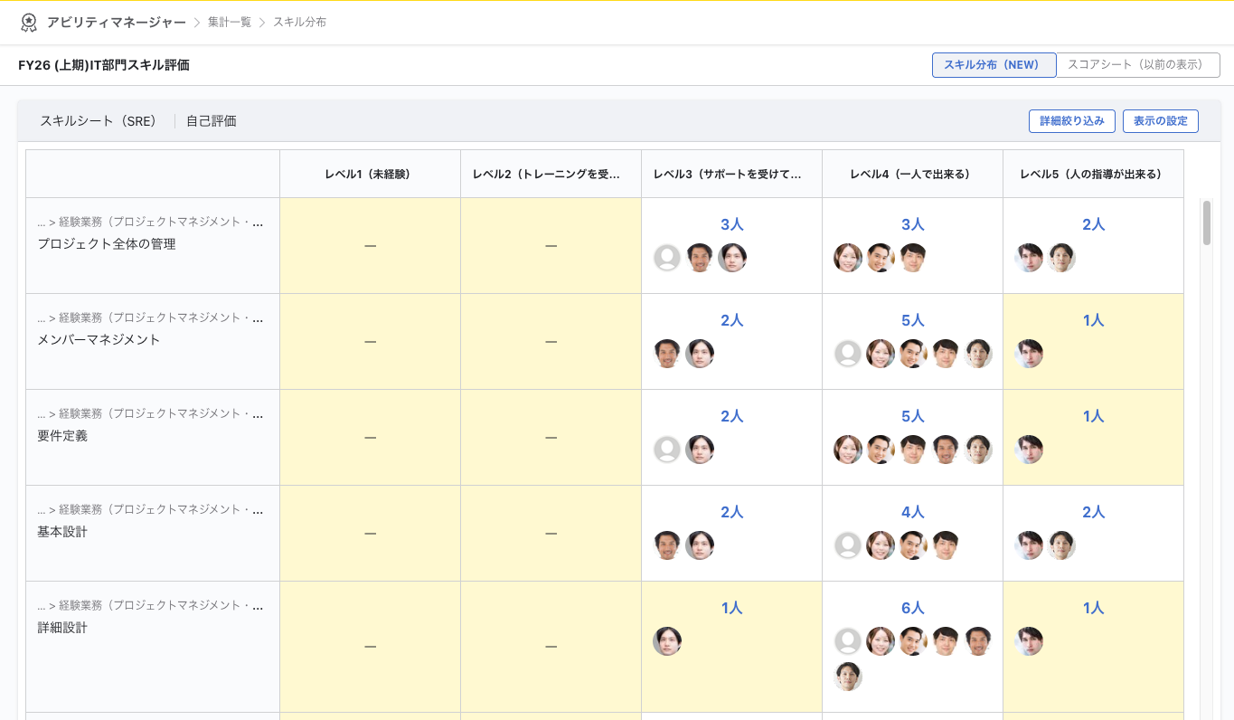Click レベル5（人の指導が出来る）column header
Screen dimensions: 1234x720
tap(1094, 174)
